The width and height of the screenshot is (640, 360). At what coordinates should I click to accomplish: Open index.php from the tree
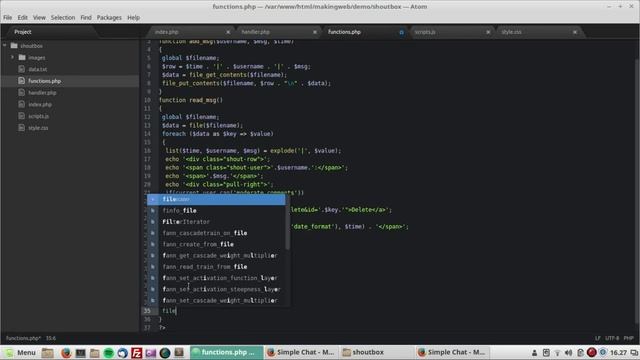tap(40, 104)
